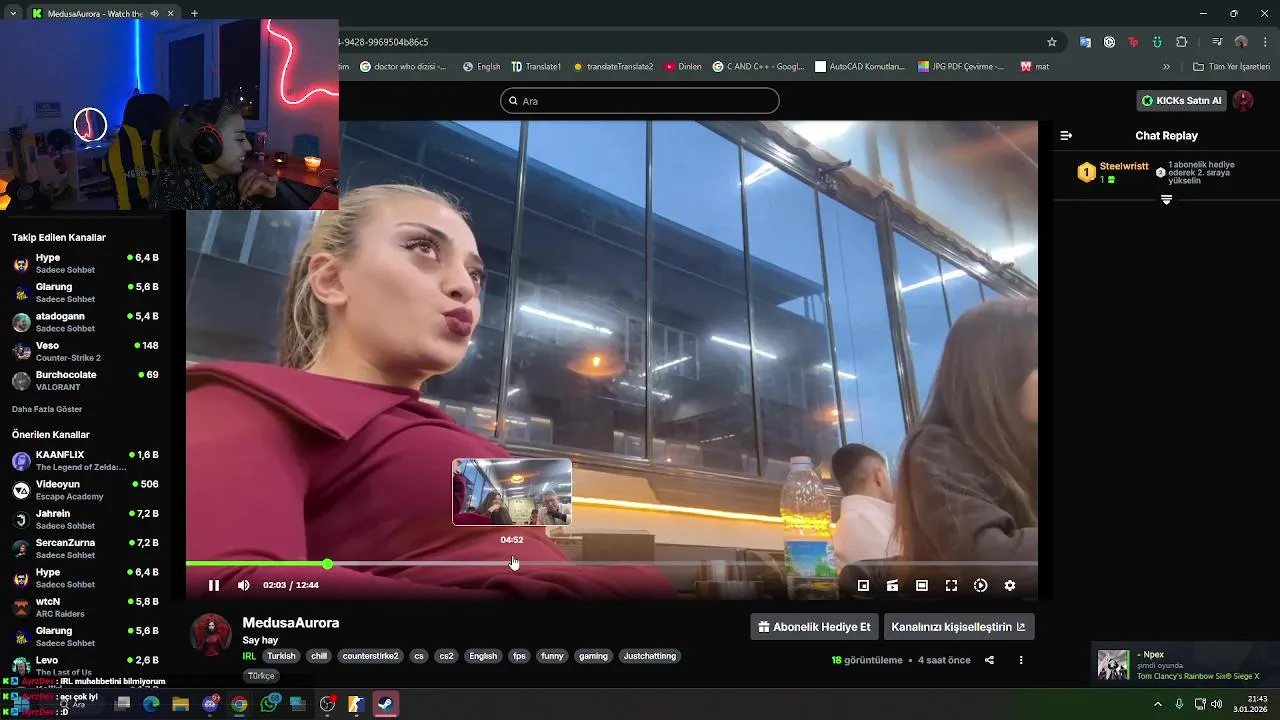Image resolution: width=1280 pixels, height=720 pixels.
Task: Open media controls in Chrome toolbar
Action: pos(1216,42)
